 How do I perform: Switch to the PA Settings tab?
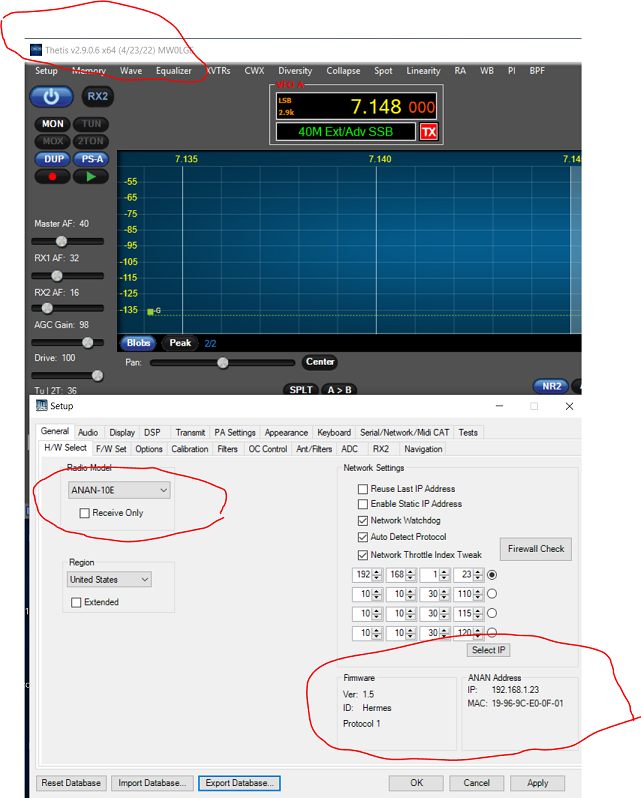pos(235,433)
